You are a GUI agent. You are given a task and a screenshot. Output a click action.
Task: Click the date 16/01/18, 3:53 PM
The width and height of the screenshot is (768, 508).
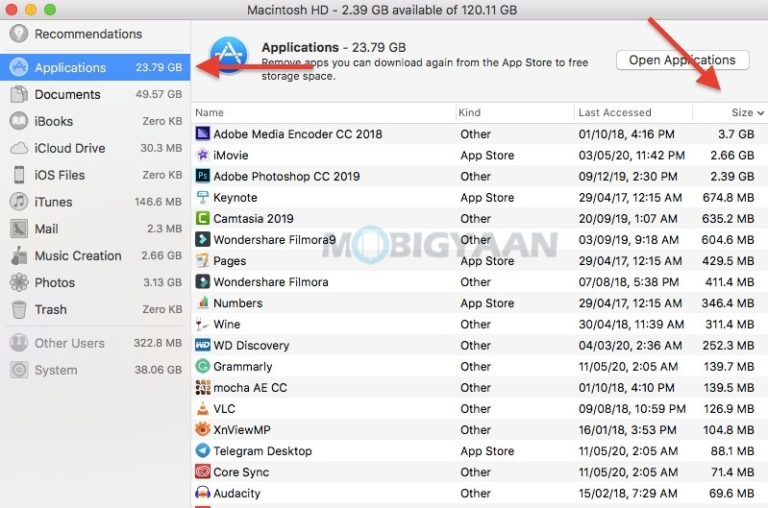click(x=627, y=430)
